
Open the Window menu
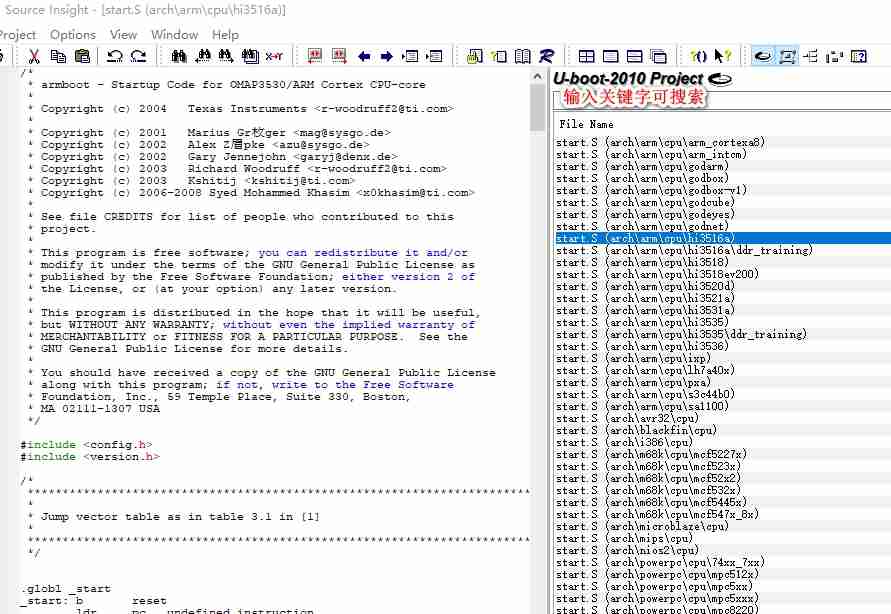(x=174, y=35)
